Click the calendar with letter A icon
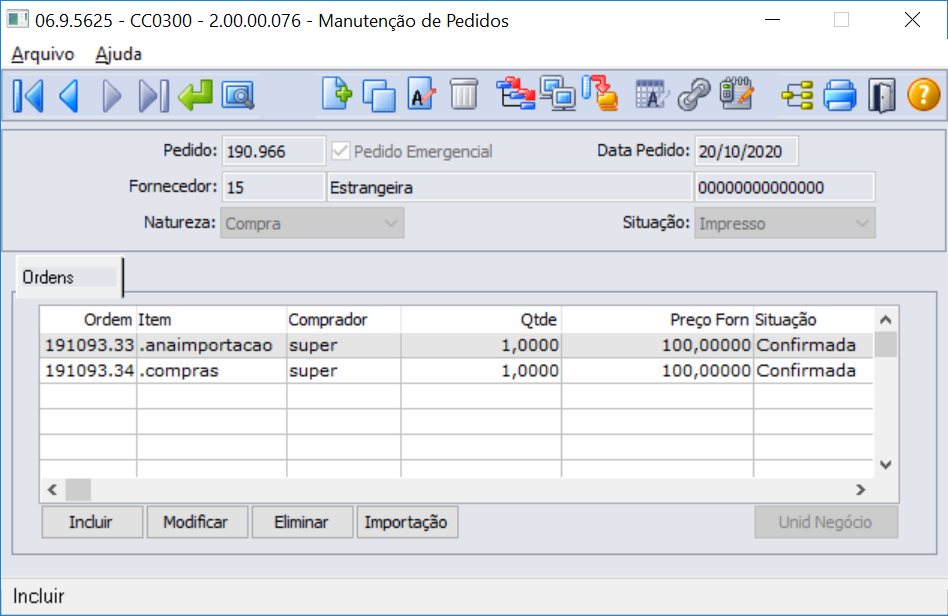948x616 pixels. (652, 95)
